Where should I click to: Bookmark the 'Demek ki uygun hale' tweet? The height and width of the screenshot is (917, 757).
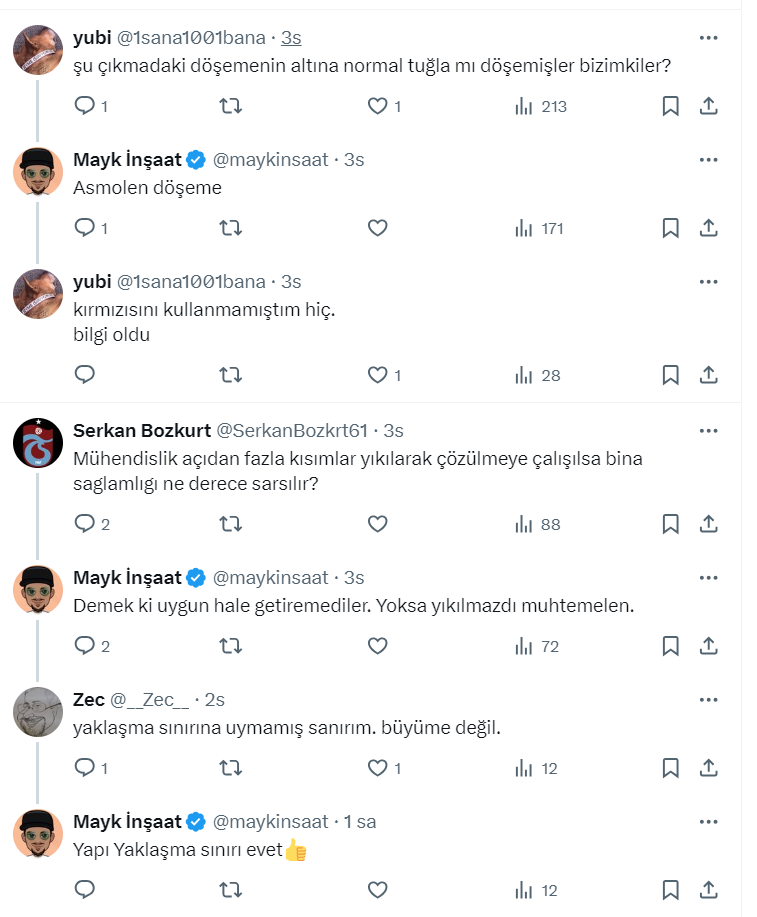click(x=670, y=646)
